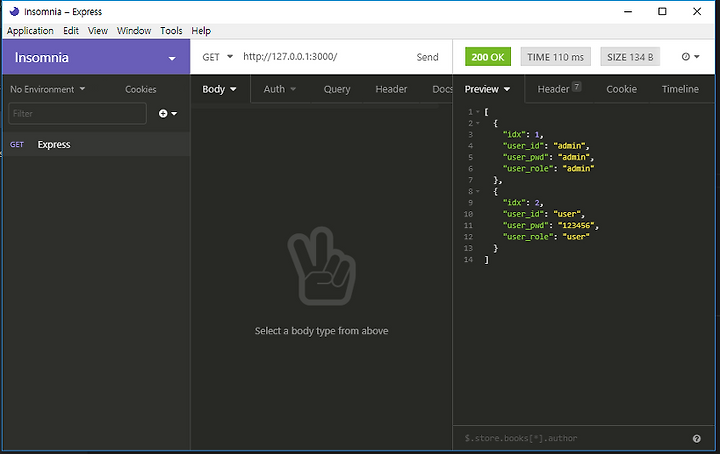The image size is (720, 454).
Task: Click the "user_role": "admin" line
Action: click(548, 168)
